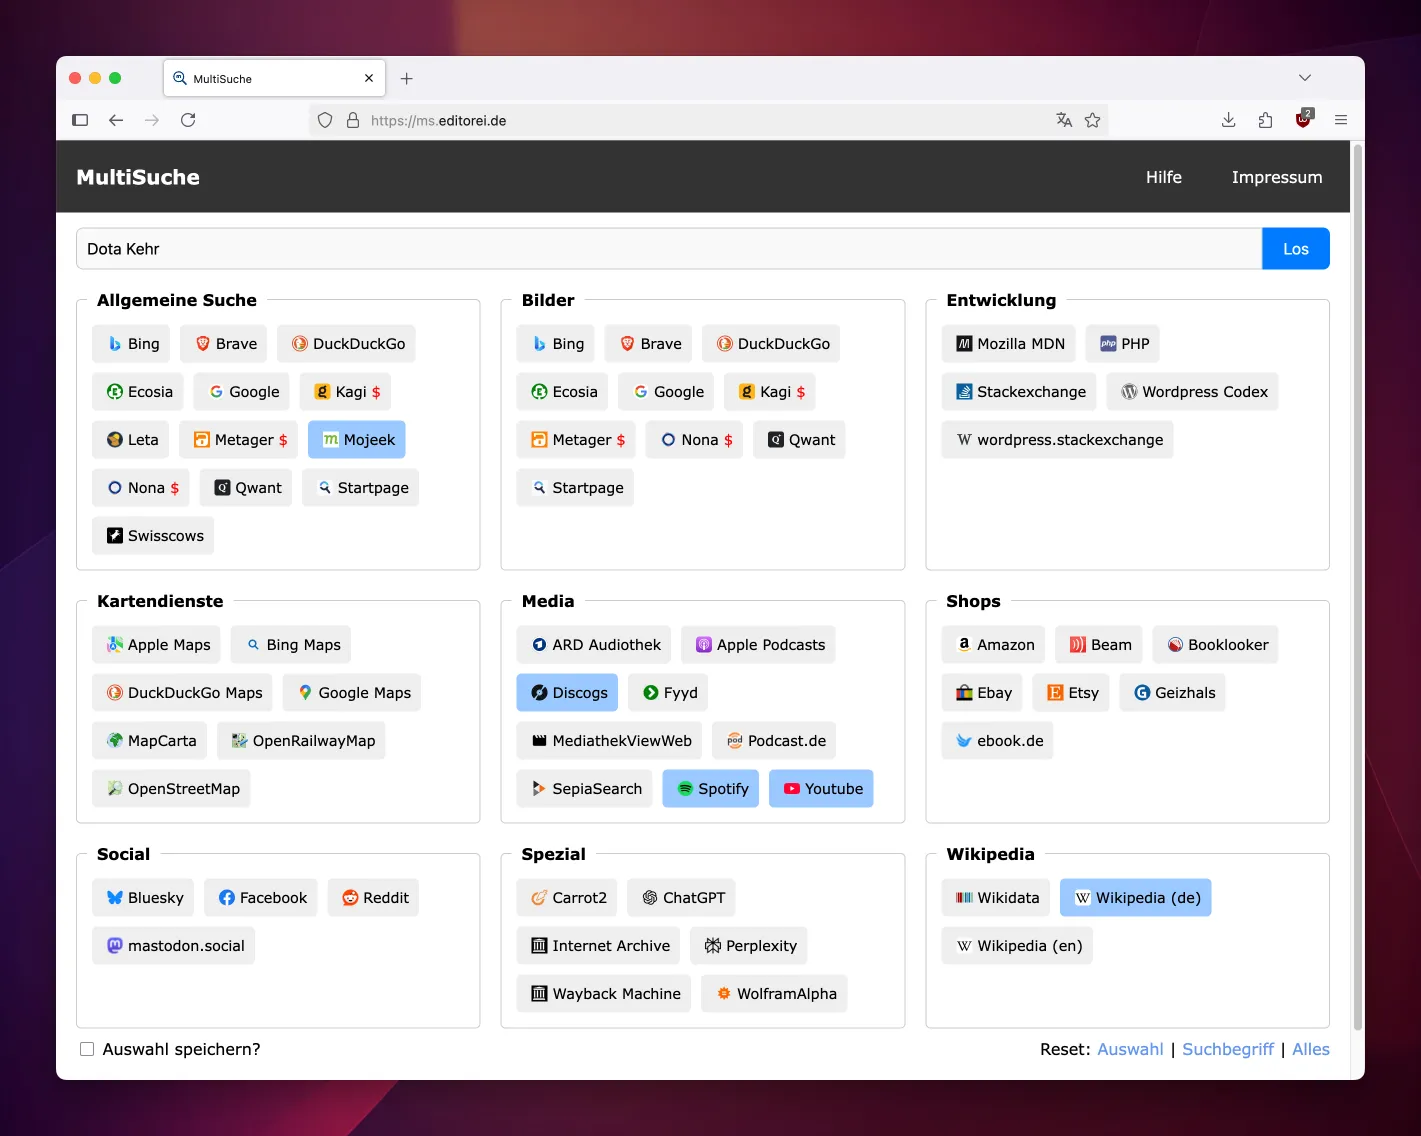Toggle the browser sidebar icon

(80, 120)
